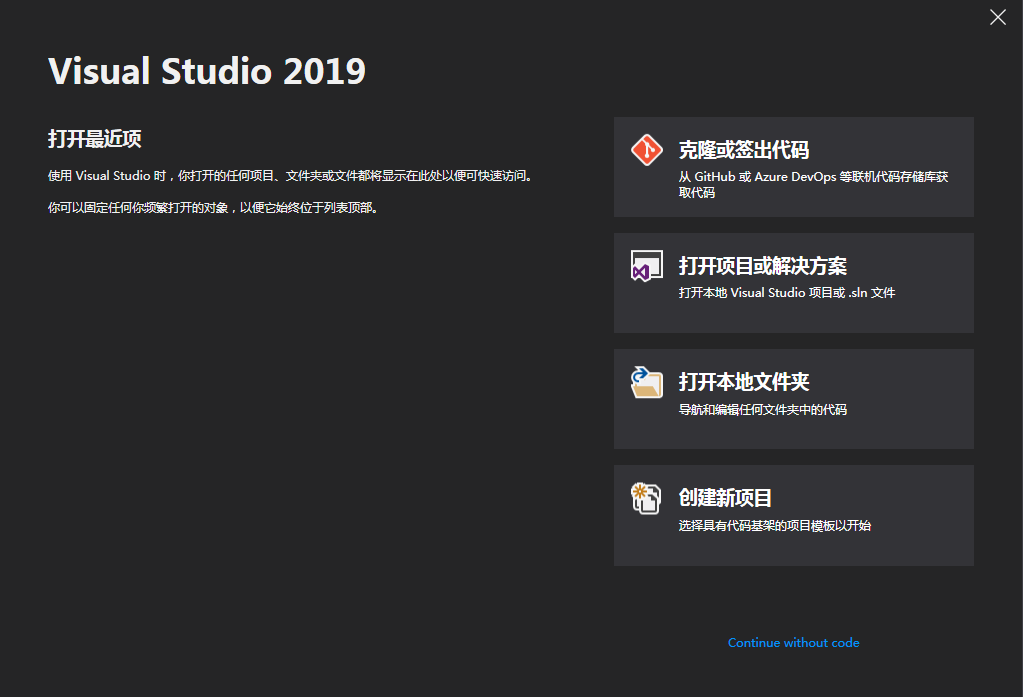The image size is (1023, 697).
Task: Click the sentence starting 使用 Visual Studio 时
Action: [291, 176]
